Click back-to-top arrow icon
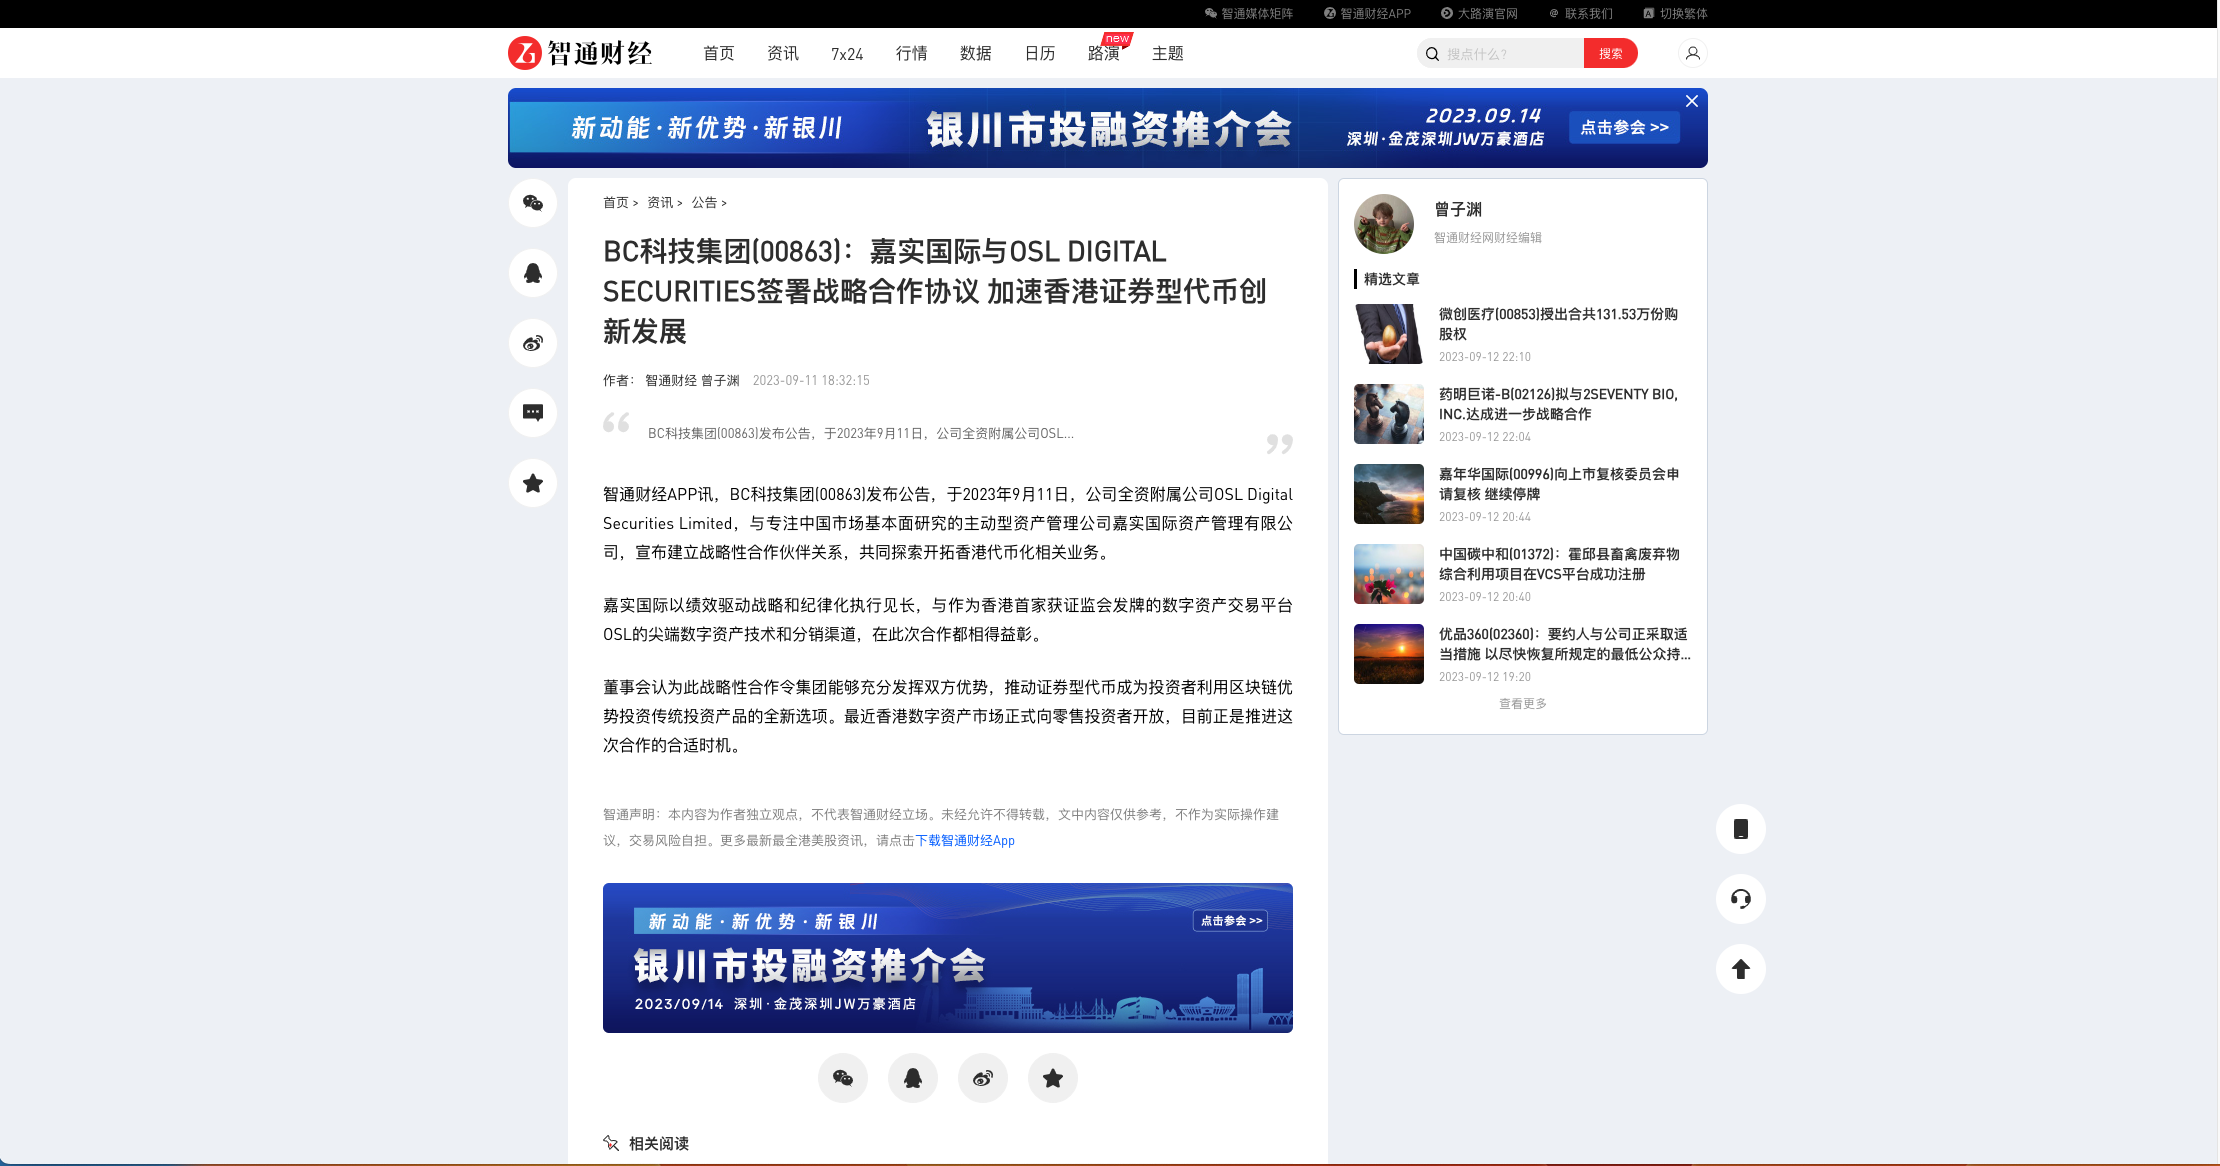2220x1166 pixels. [x=1741, y=969]
